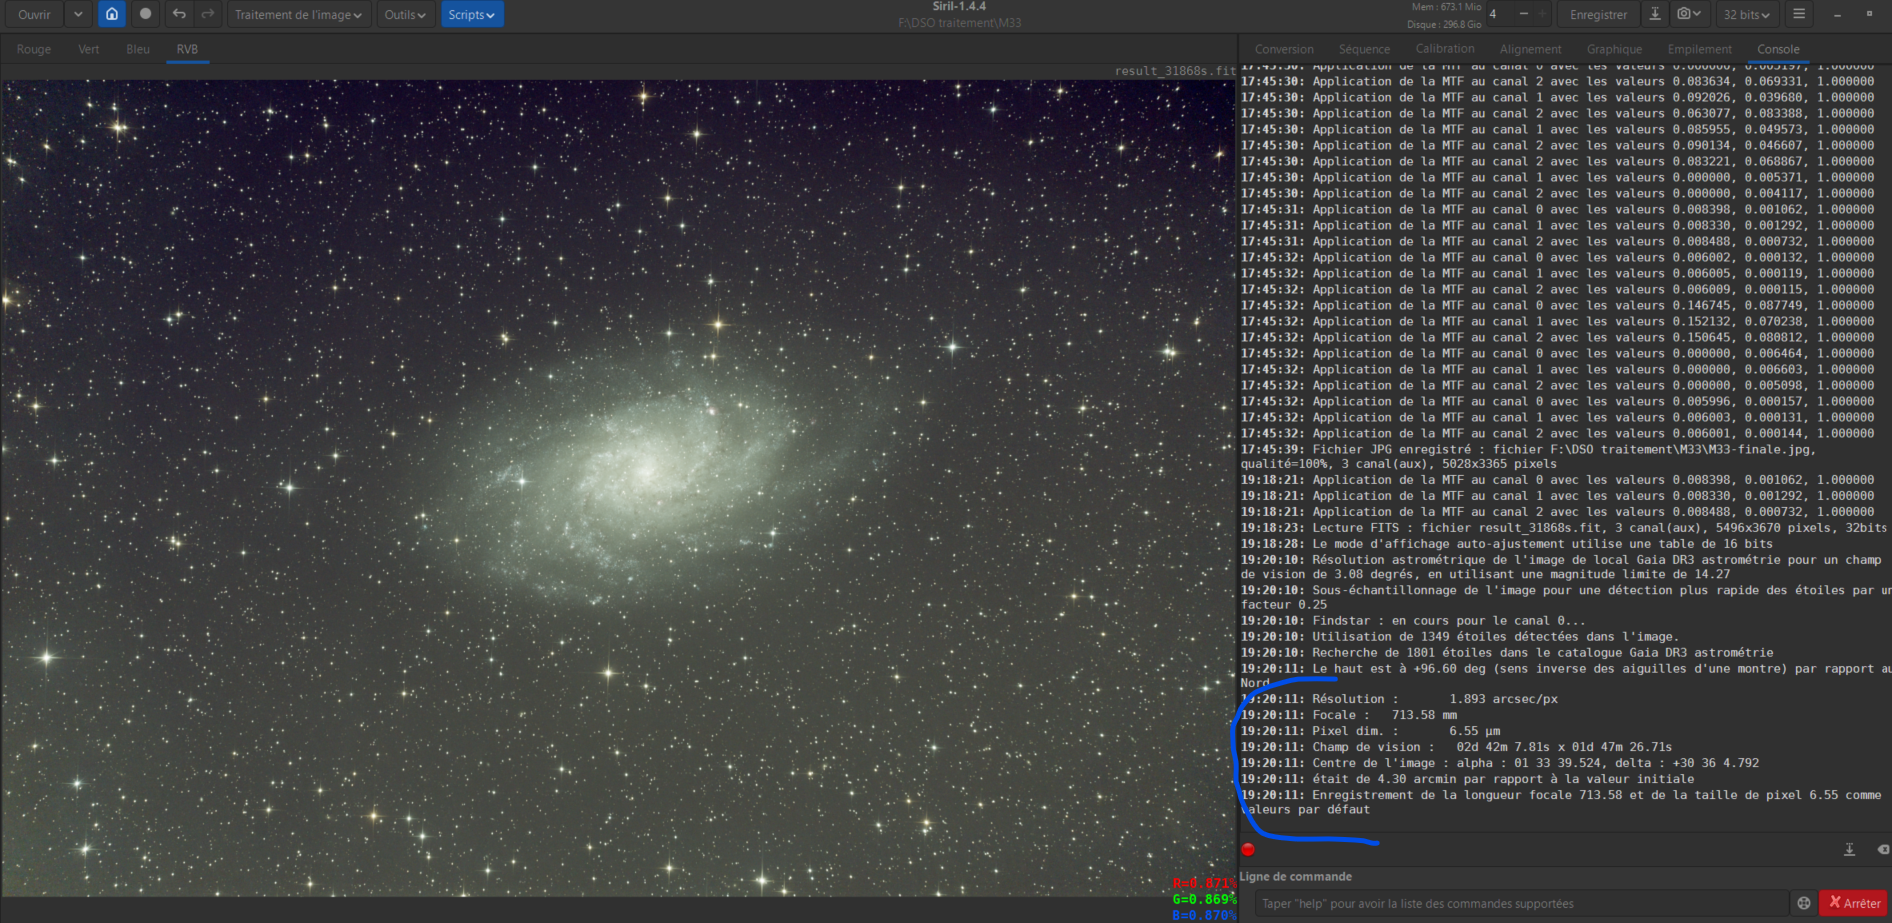Click the red Arrêter button
The width and height of the screenshot is (1892, 923).
click(x=1854, y=903)
